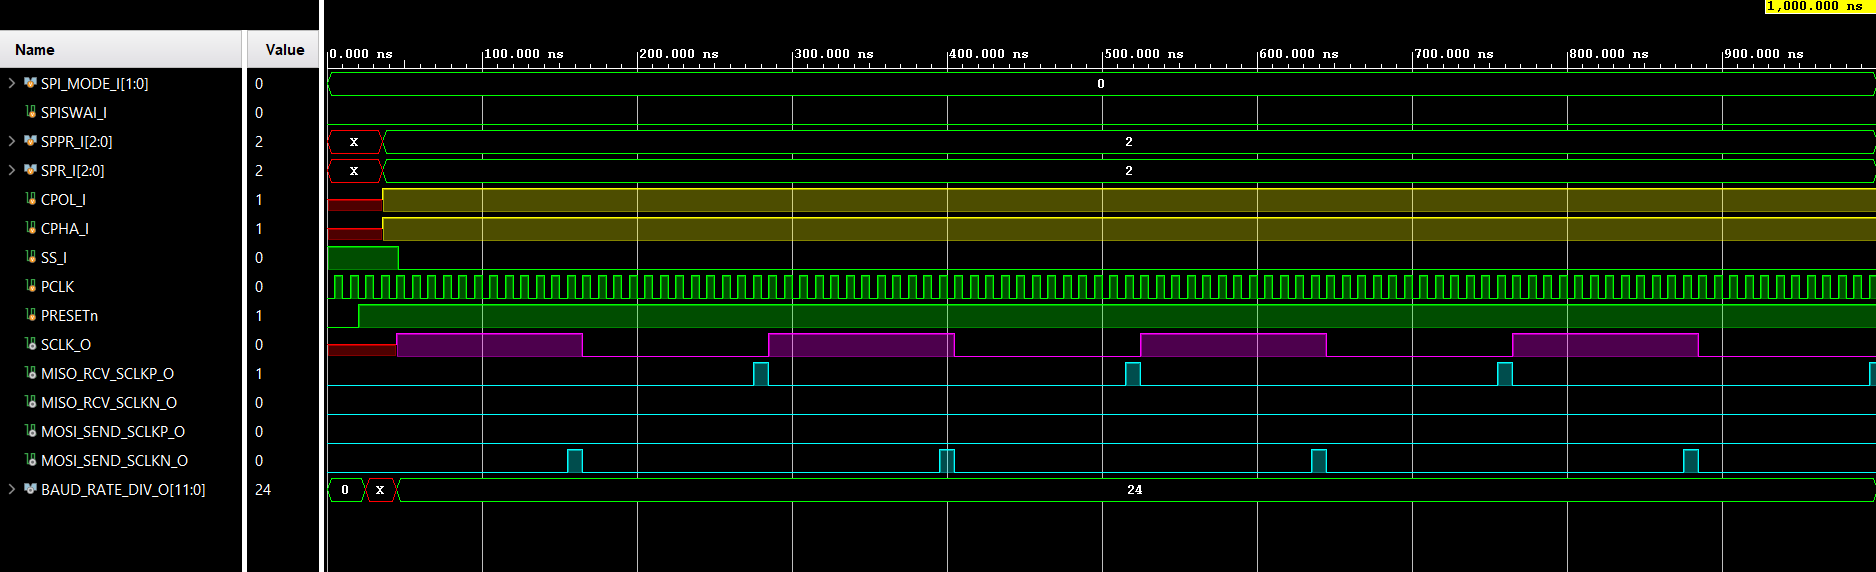Click the X segment of SPPR_I waveform
This screenshot has height=572, width=1876.
coord(354,142)
